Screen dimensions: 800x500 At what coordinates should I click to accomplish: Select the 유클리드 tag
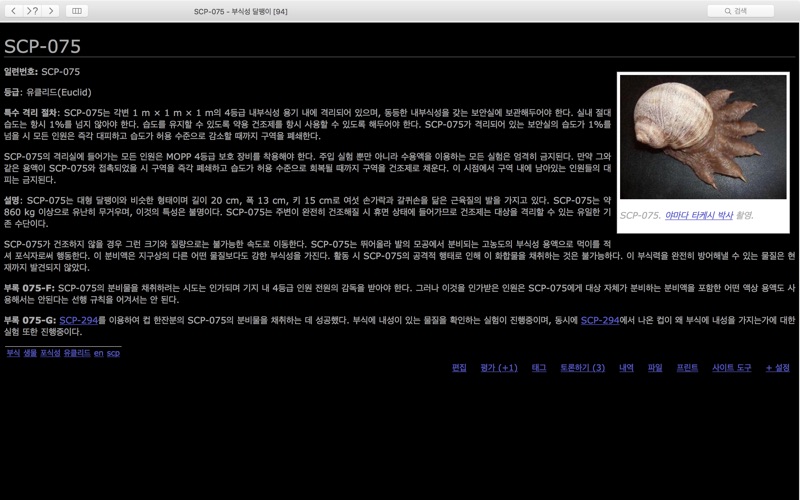77,353
